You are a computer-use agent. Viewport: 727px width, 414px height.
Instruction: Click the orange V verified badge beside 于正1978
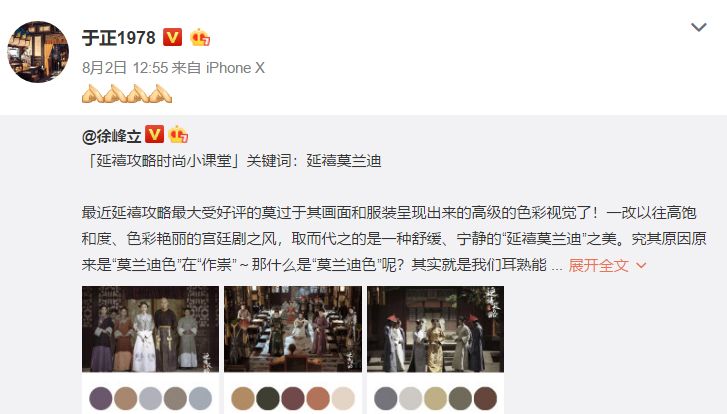tap(172, 37)
